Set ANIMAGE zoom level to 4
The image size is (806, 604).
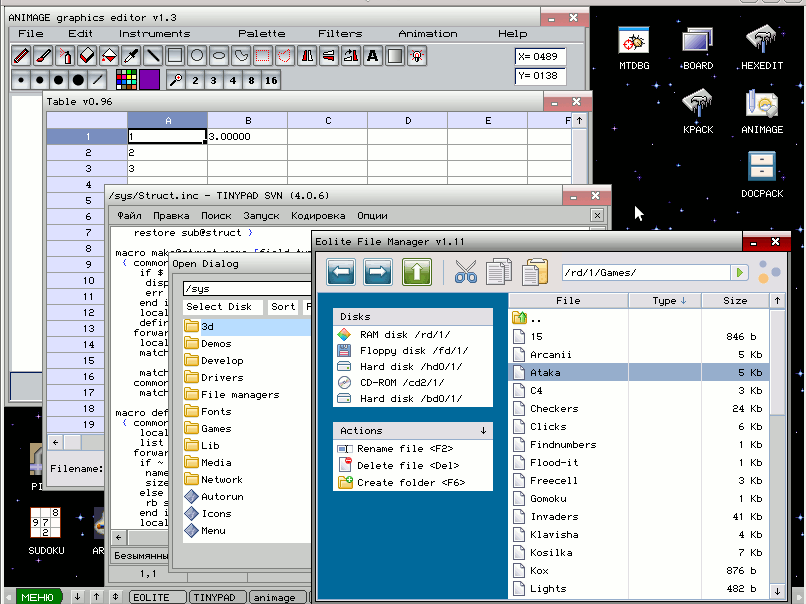pyautogui.click(x=233, y=80)
